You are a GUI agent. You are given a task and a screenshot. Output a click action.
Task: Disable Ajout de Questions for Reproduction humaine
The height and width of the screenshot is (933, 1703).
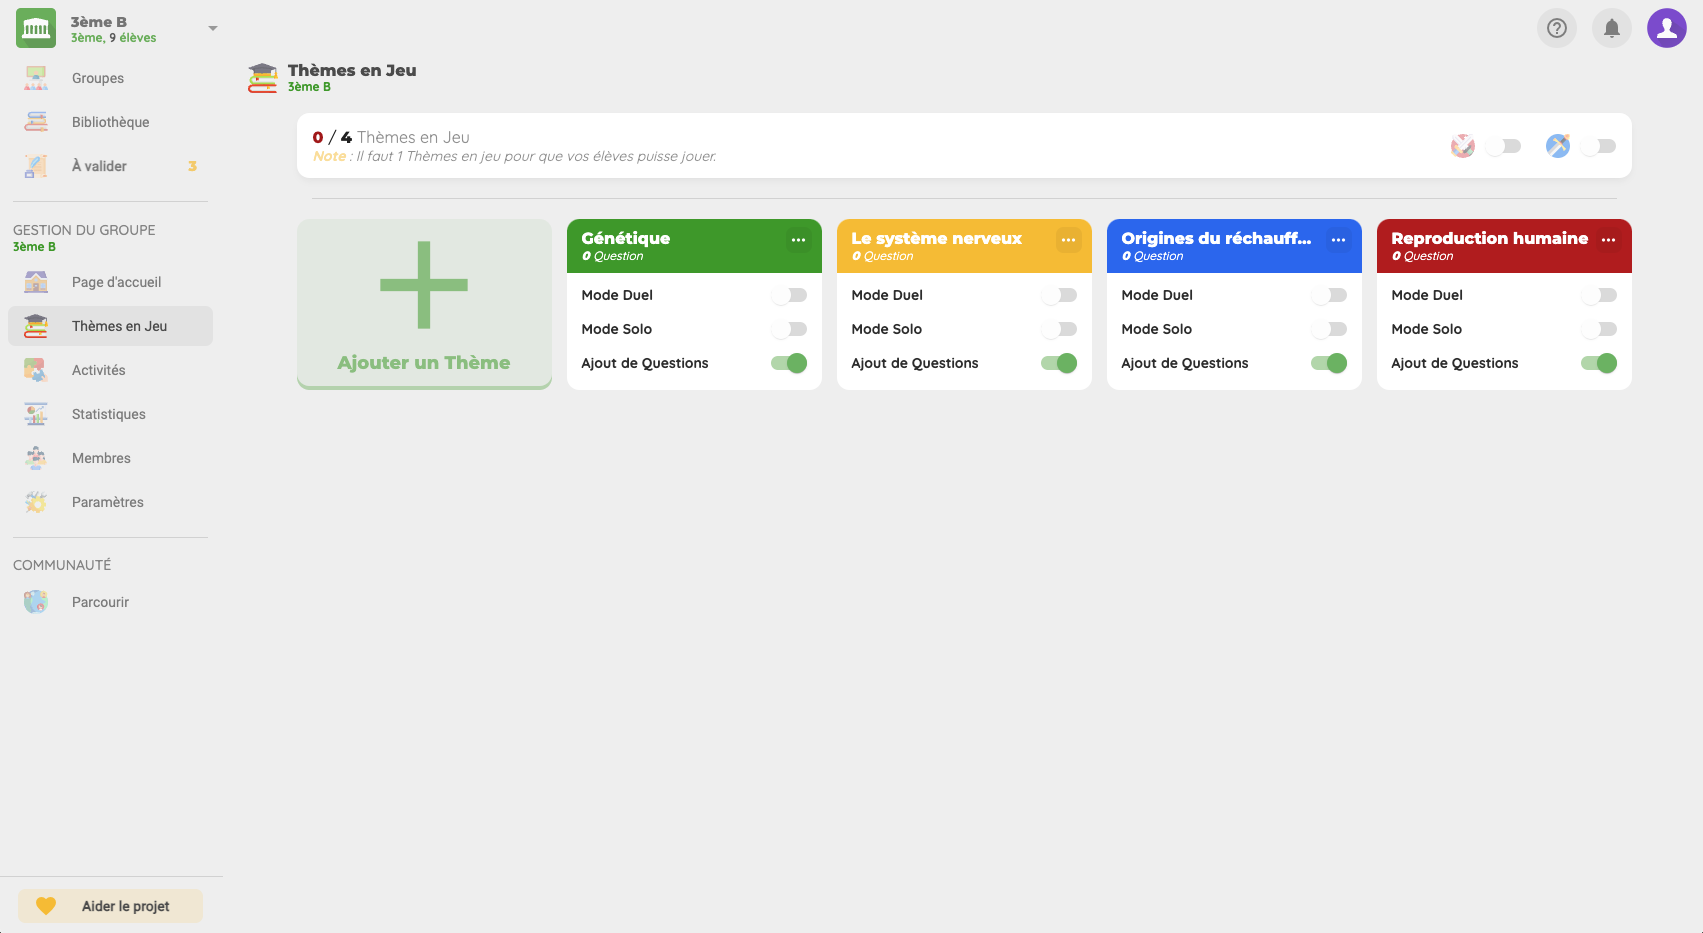[x=1599, y=363]
